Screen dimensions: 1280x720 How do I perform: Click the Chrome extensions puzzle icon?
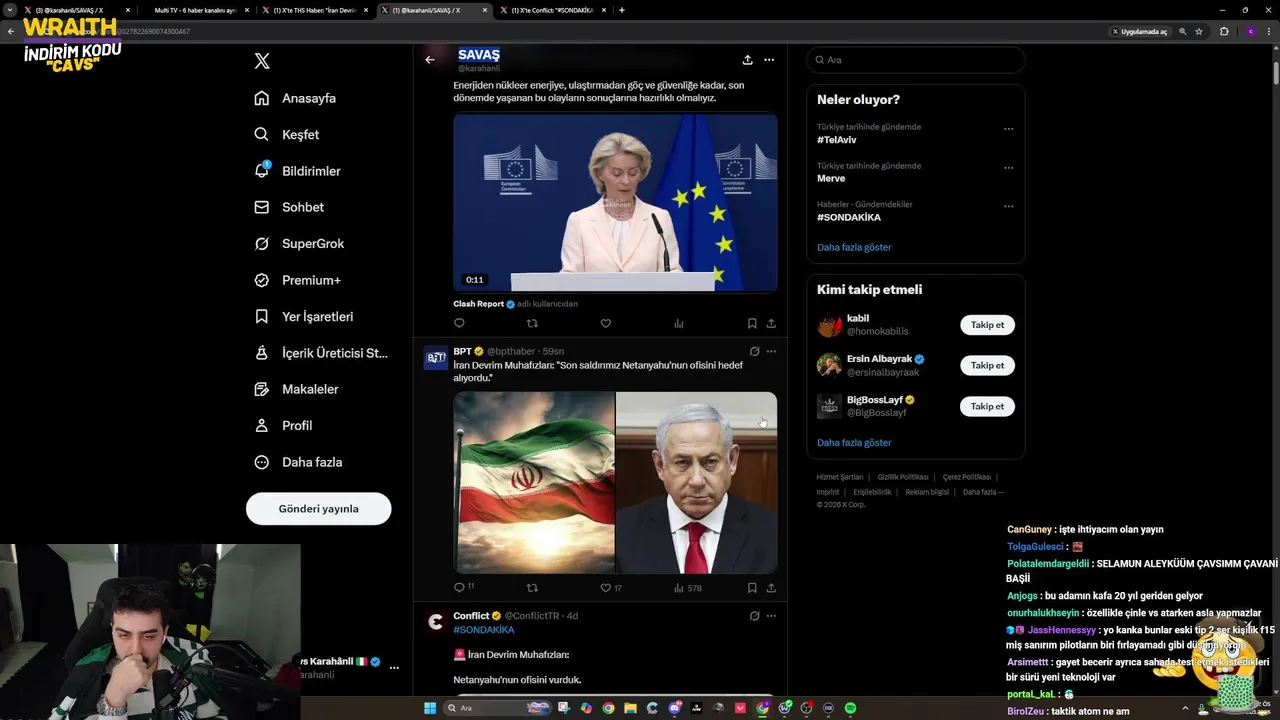(x=1224, y=31)
